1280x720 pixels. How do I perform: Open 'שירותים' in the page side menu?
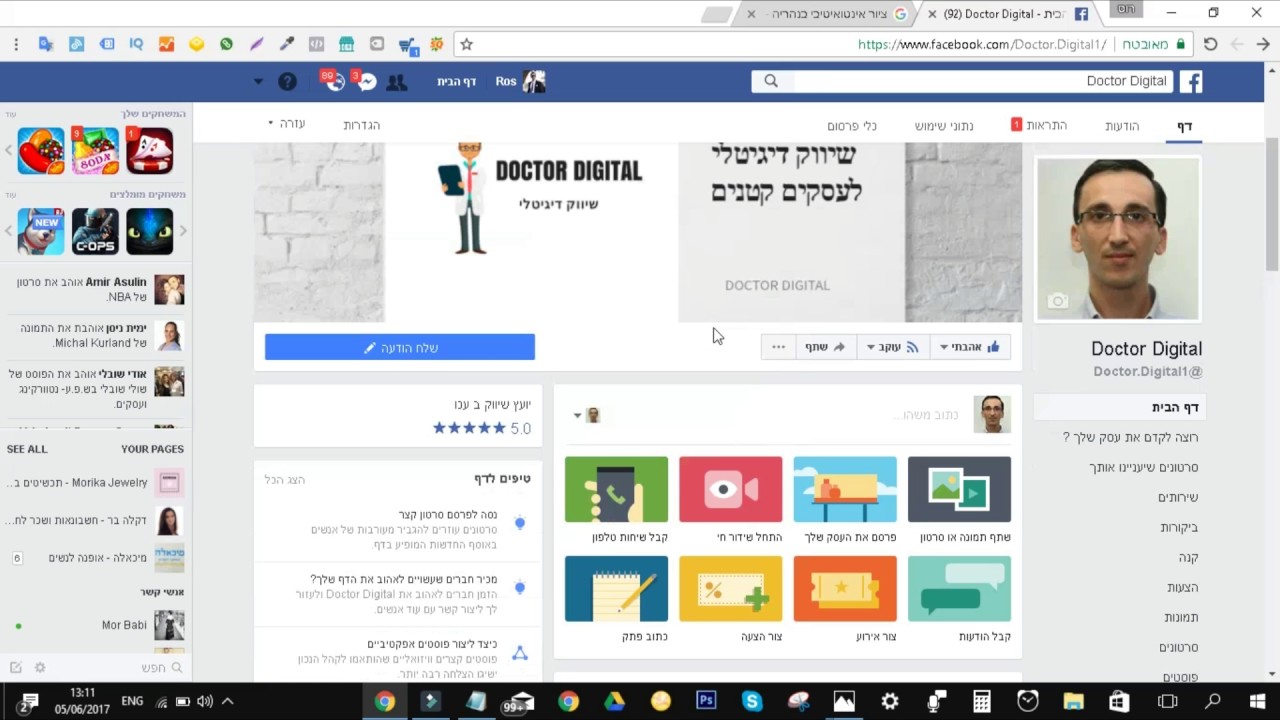(1178, 497)
